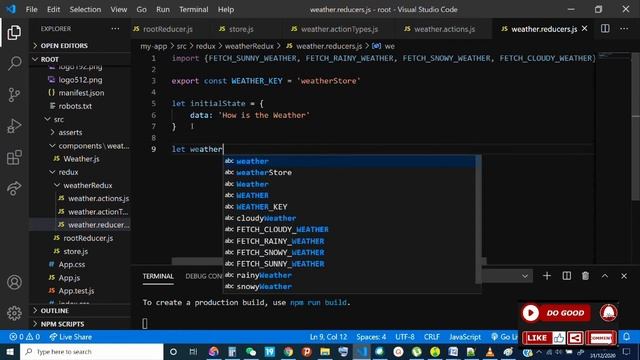
Task: Select the DEBUG CONSOLE panel tab
Action: tap(204, 276)
